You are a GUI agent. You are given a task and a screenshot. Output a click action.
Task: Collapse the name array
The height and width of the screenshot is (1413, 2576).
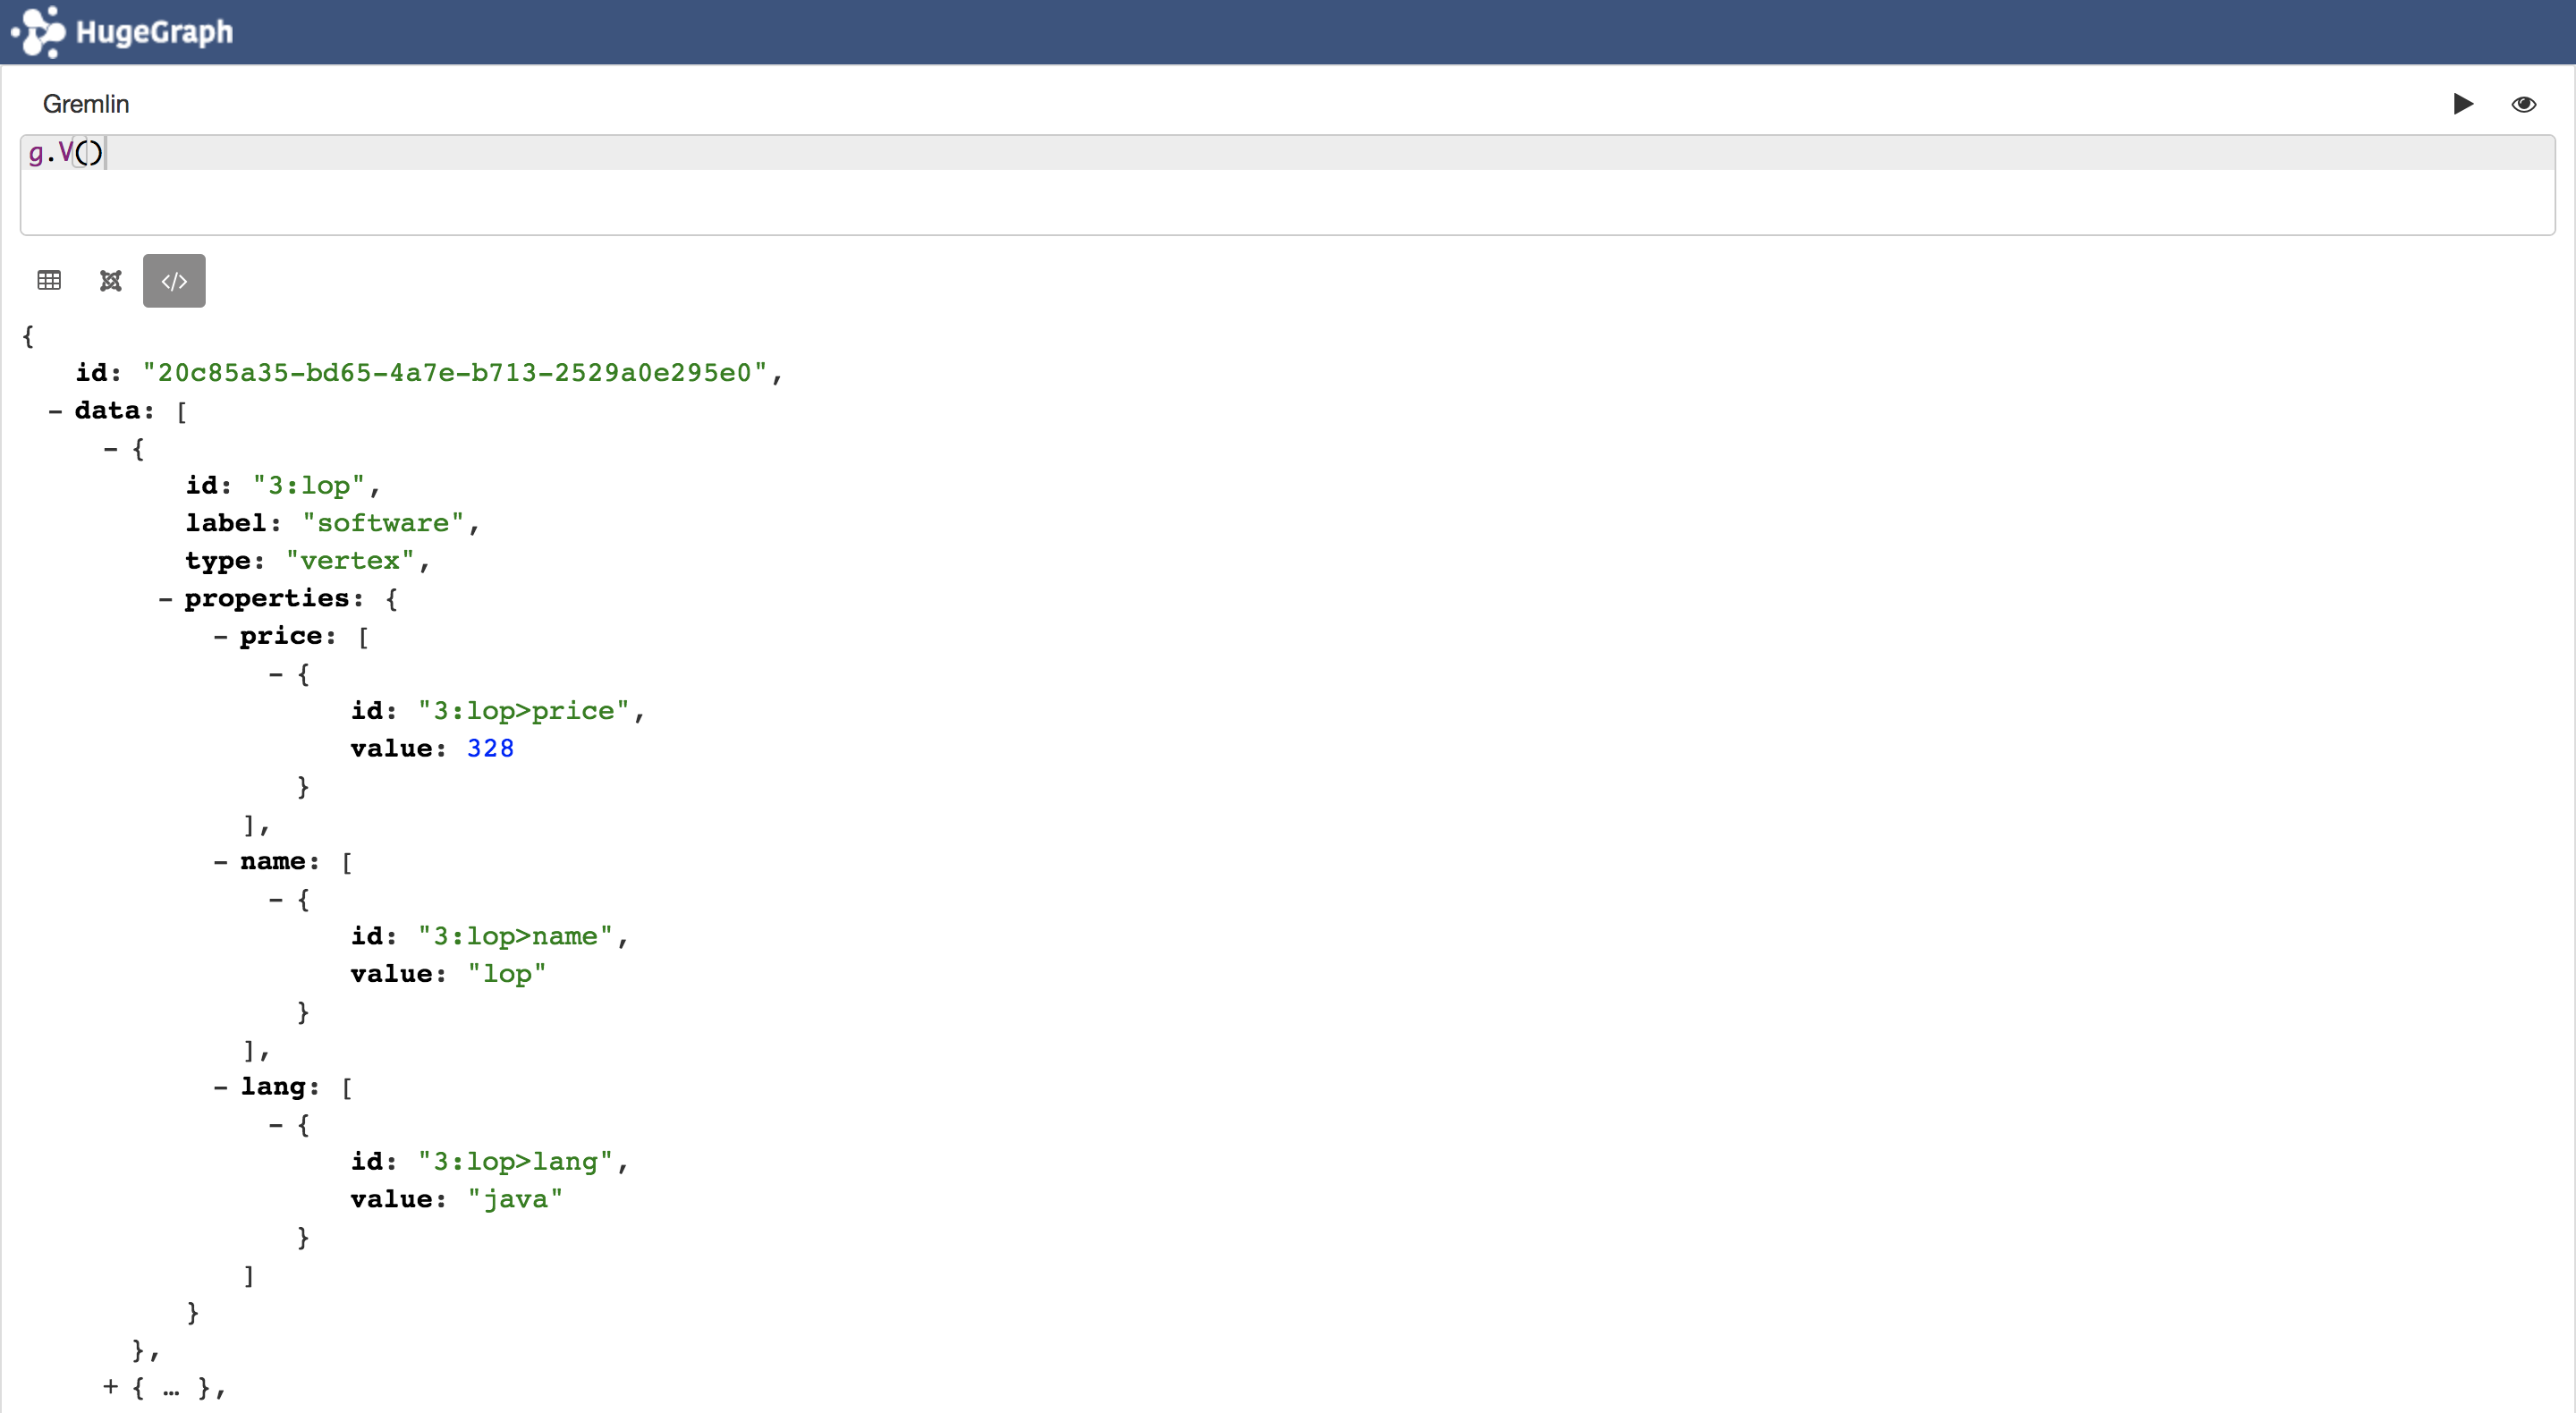(x=220, y=862)
